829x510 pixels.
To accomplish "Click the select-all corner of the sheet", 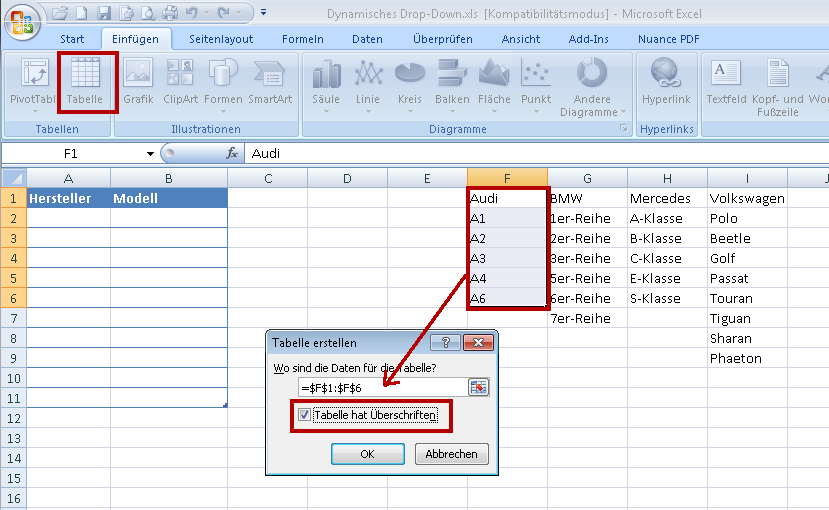I will [x=14, y=178].
